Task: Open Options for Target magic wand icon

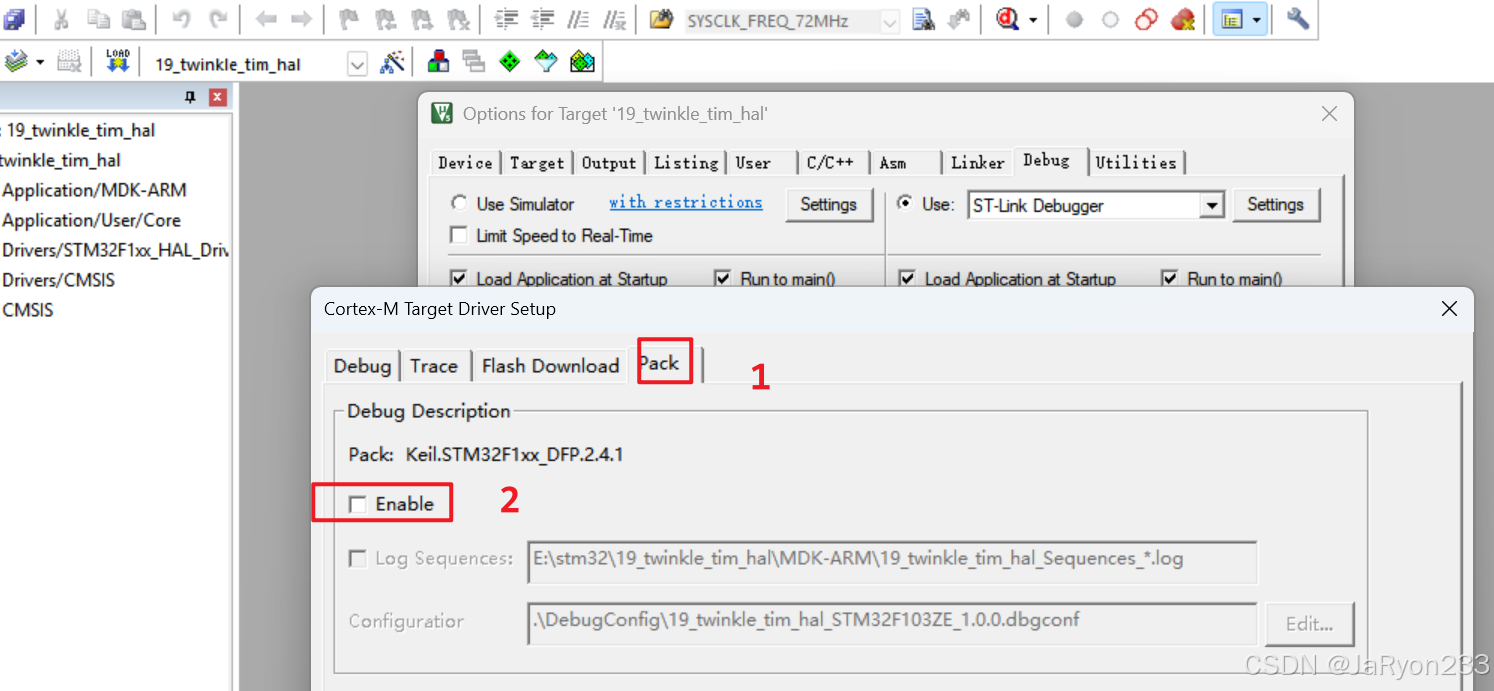Action: click(x=393, y=63)
